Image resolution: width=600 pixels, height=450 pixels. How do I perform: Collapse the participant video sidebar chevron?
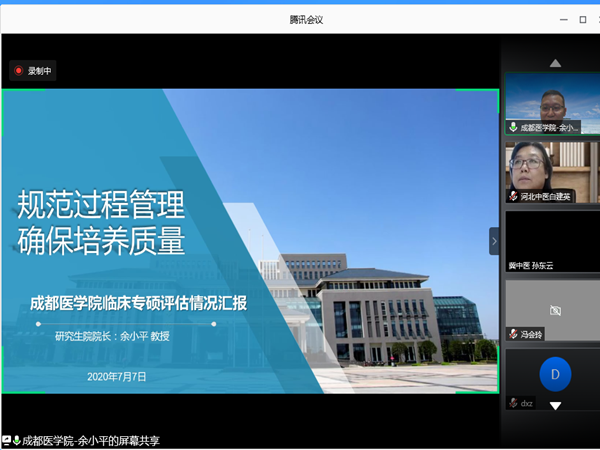coord(493,241)
